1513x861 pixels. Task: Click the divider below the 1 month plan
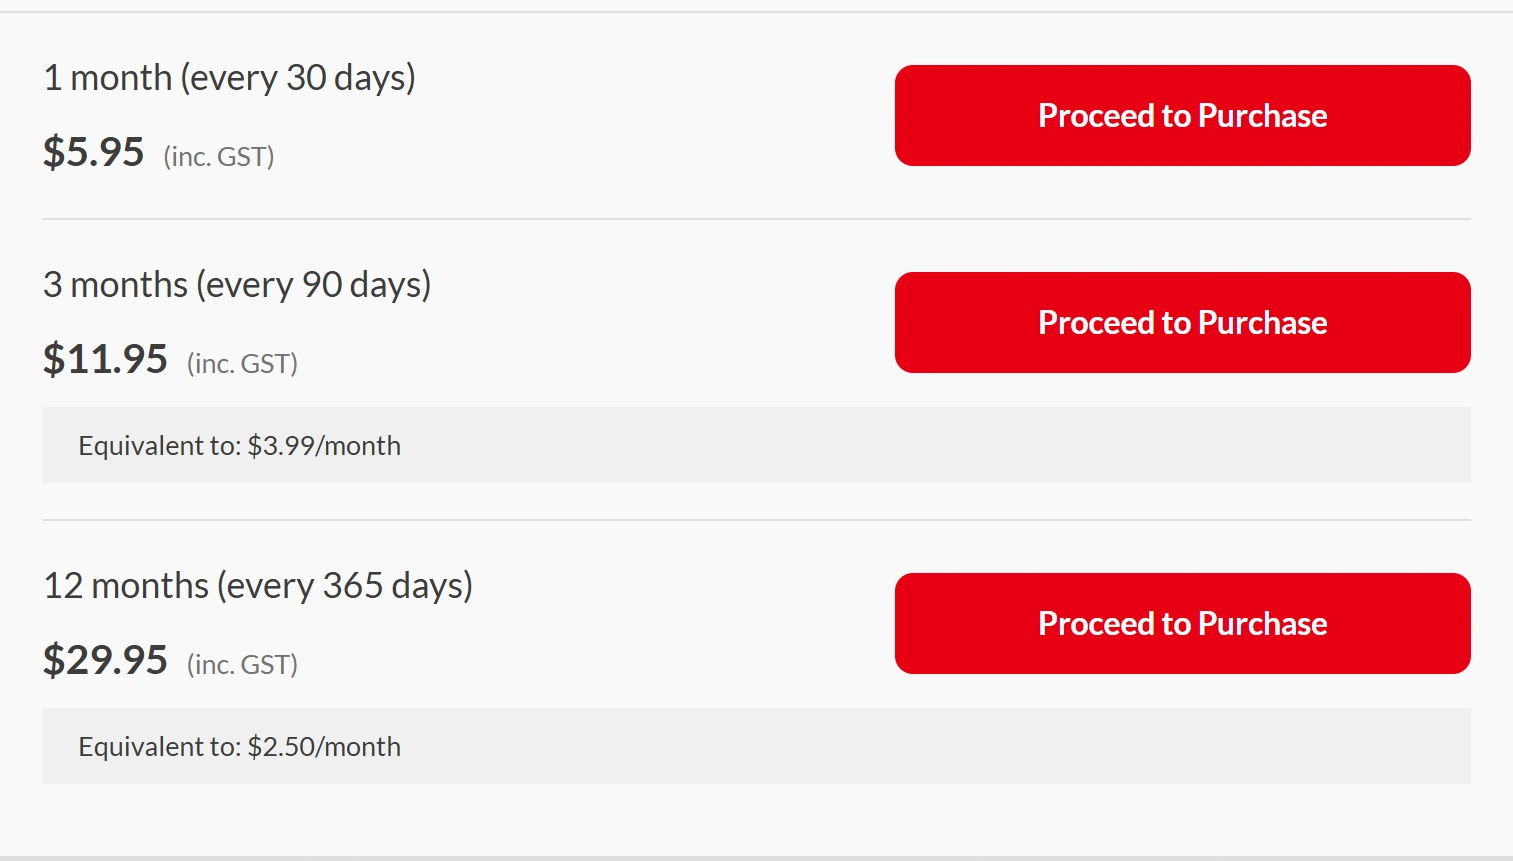pos(756,219)
